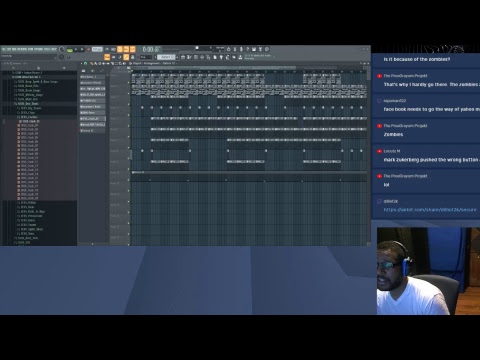Open the shared link in chat panel

click(x=430, y=210)
